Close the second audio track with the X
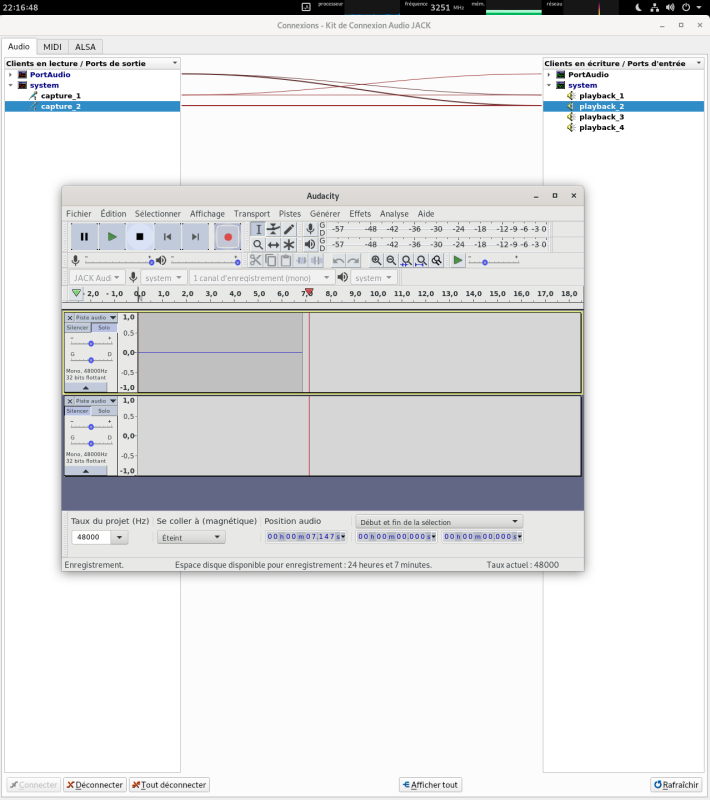Screen dimensions: 710x800 coord(70,401)
